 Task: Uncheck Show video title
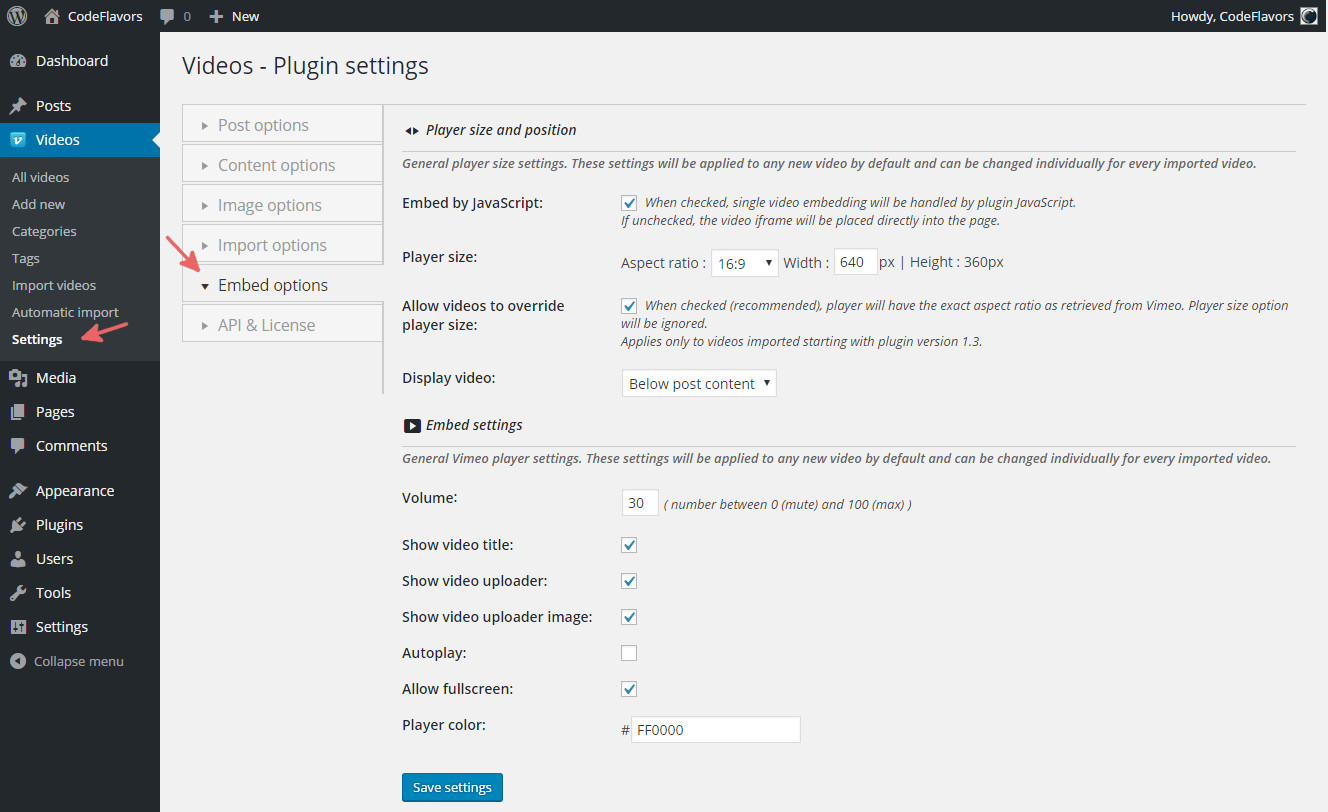[629, 545]
